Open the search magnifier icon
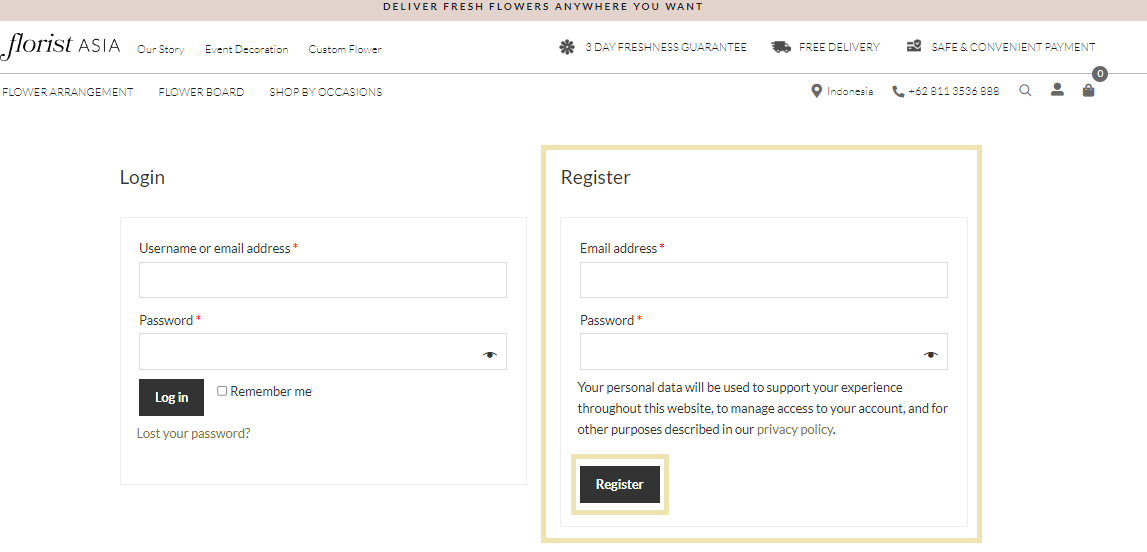1147x552 pixels. pyautogui.click(x=1025, y=91)
